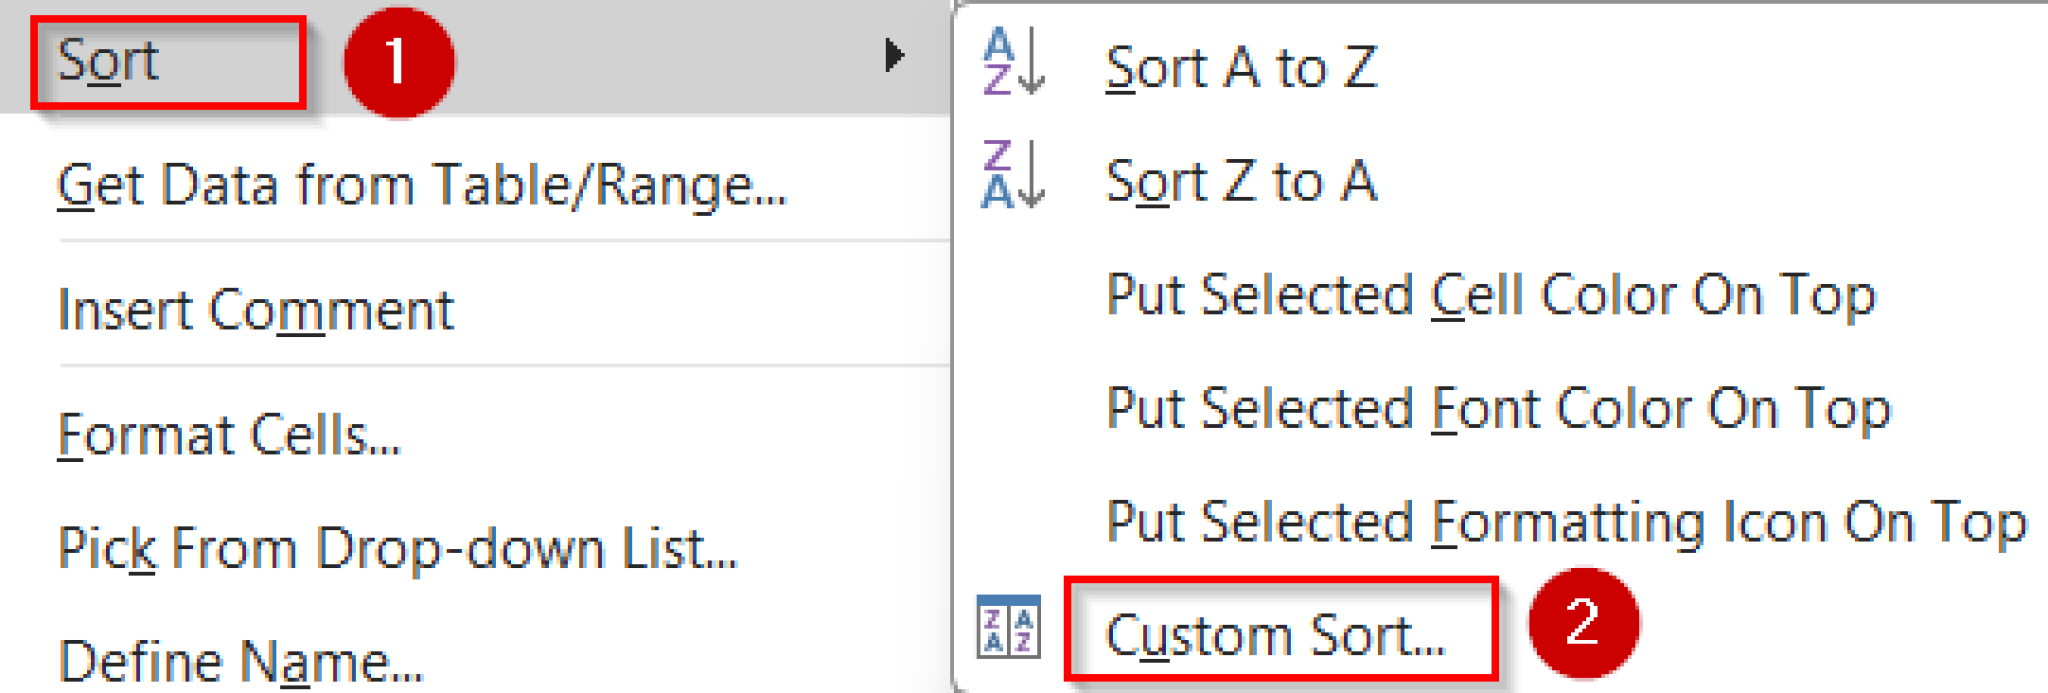Select the Sort Z to A label
Image resolution: width=2048 pixels, height=693 pixels.
click(x=1241, y=182)
